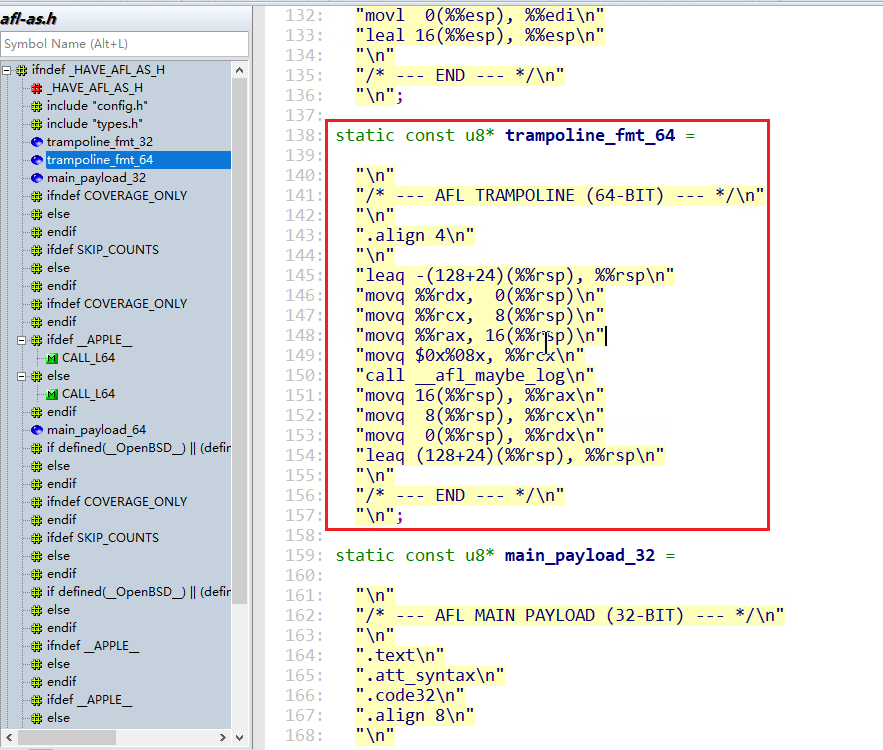Click the icon beside first ifdef SKIP_COUNTS

click(37, 250)
